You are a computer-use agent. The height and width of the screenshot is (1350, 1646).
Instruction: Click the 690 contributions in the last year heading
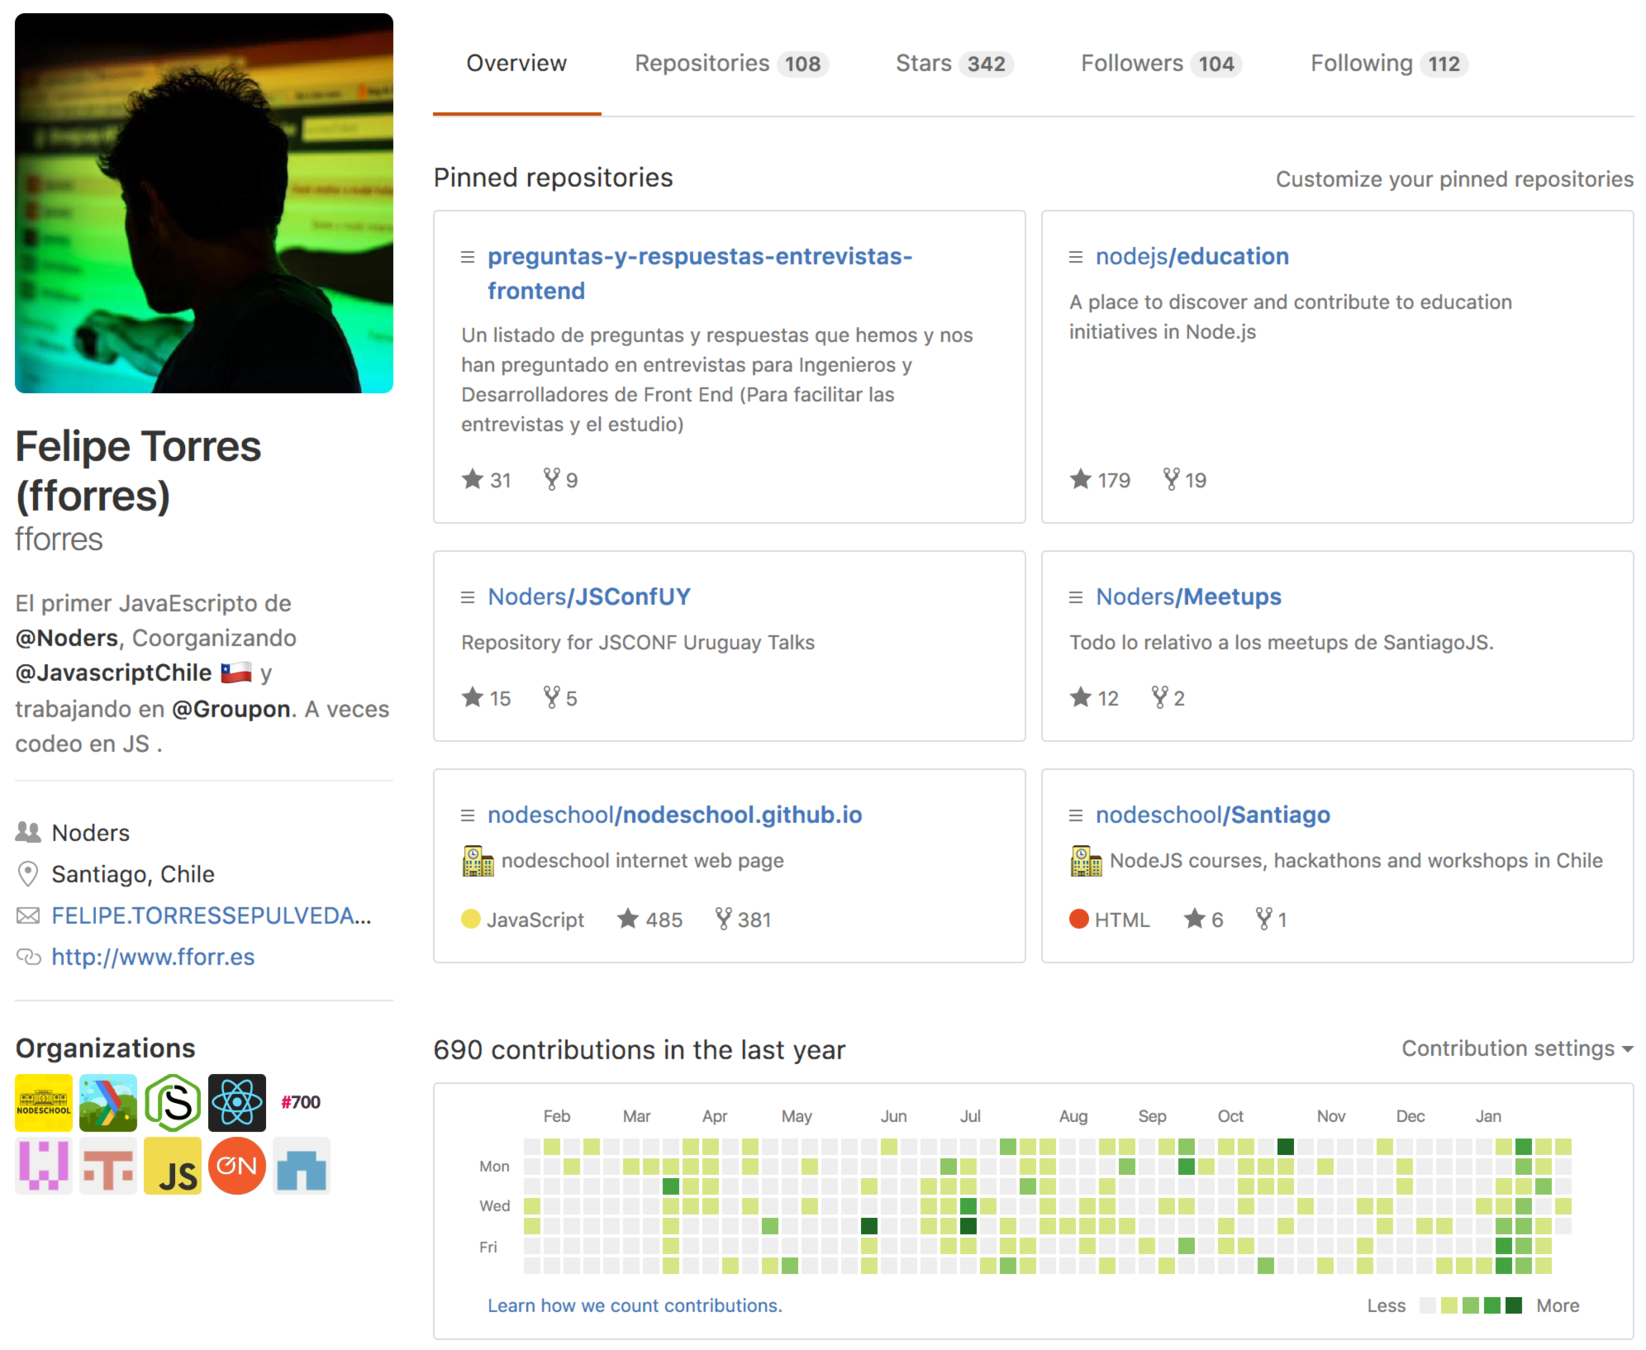639,1050
